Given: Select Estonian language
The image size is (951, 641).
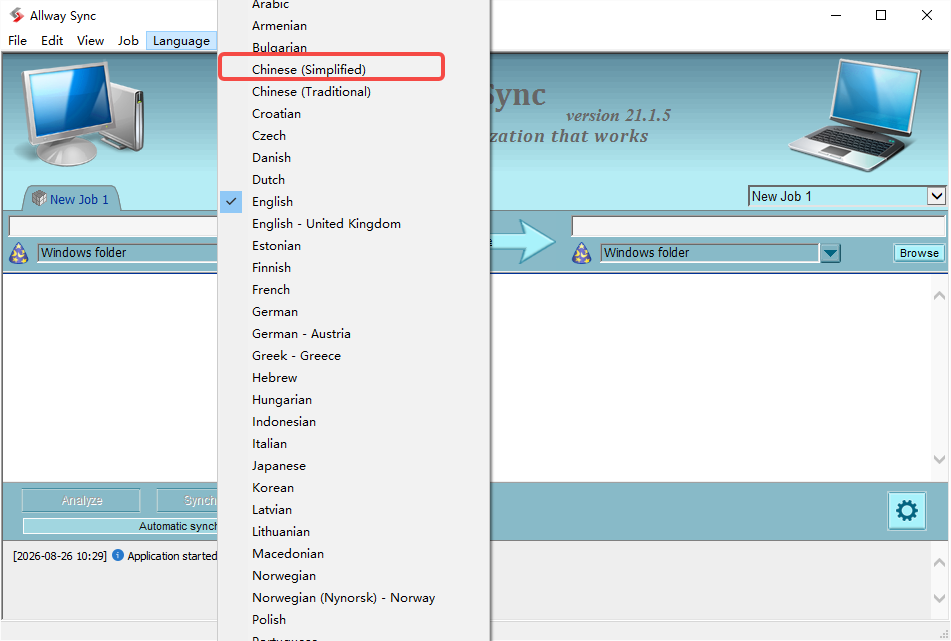Looking at the screenshot, I should pos(354,246).
